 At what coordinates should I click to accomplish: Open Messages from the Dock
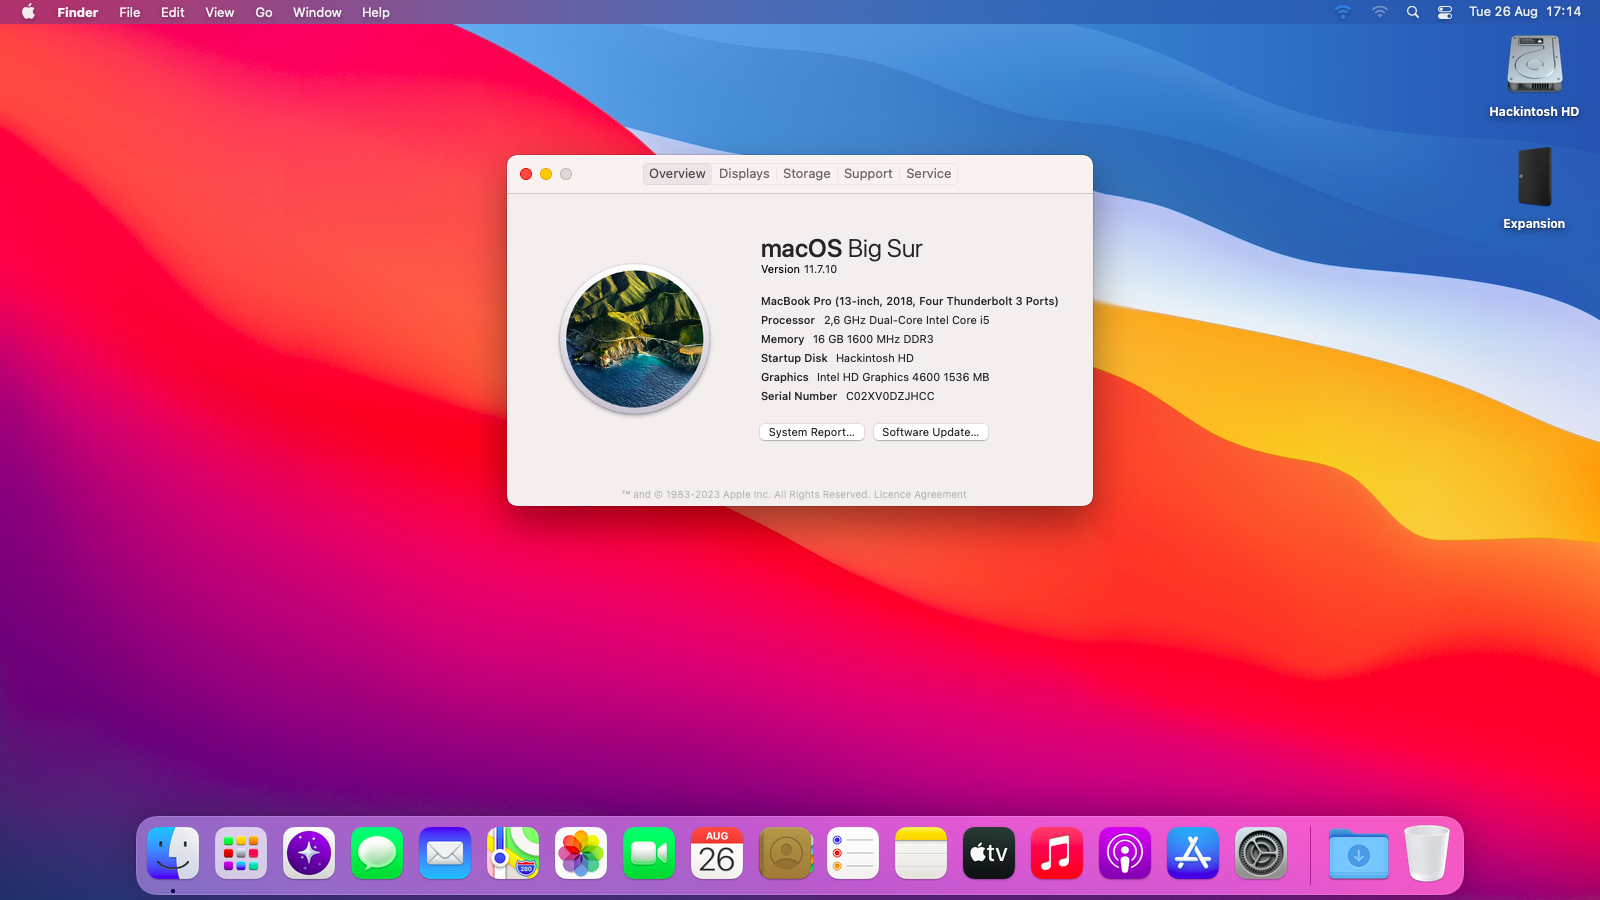coord(377,853)
